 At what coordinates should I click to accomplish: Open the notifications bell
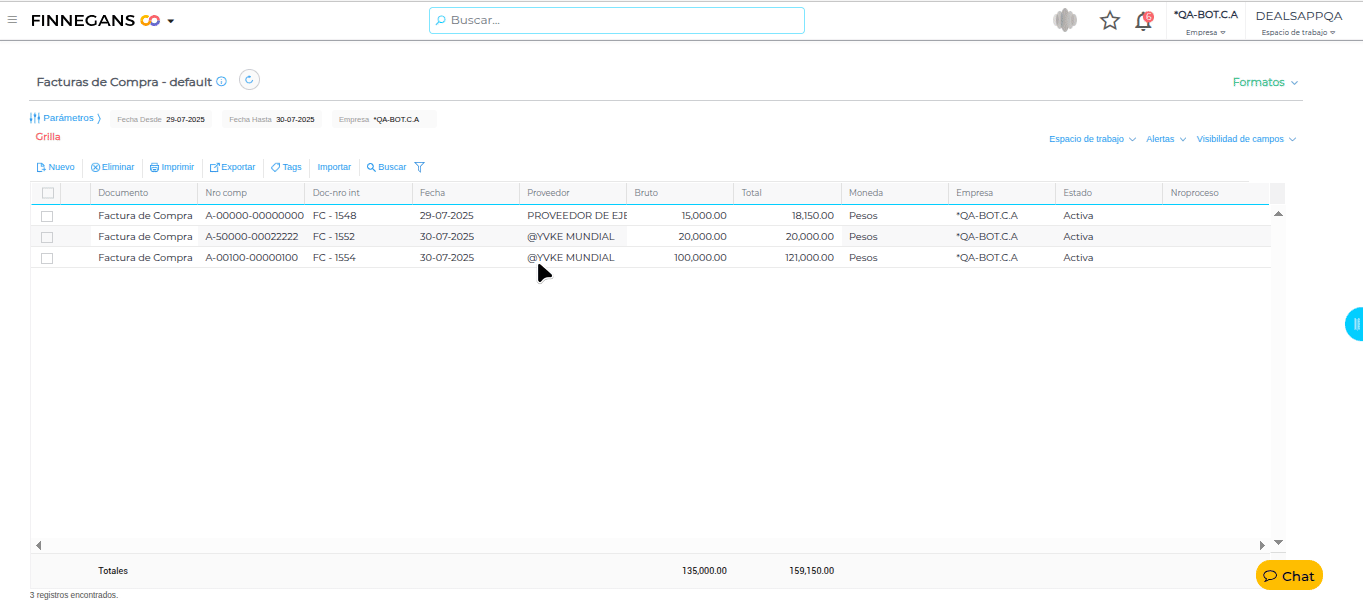pyautogui.click(x=1144, y=20)
